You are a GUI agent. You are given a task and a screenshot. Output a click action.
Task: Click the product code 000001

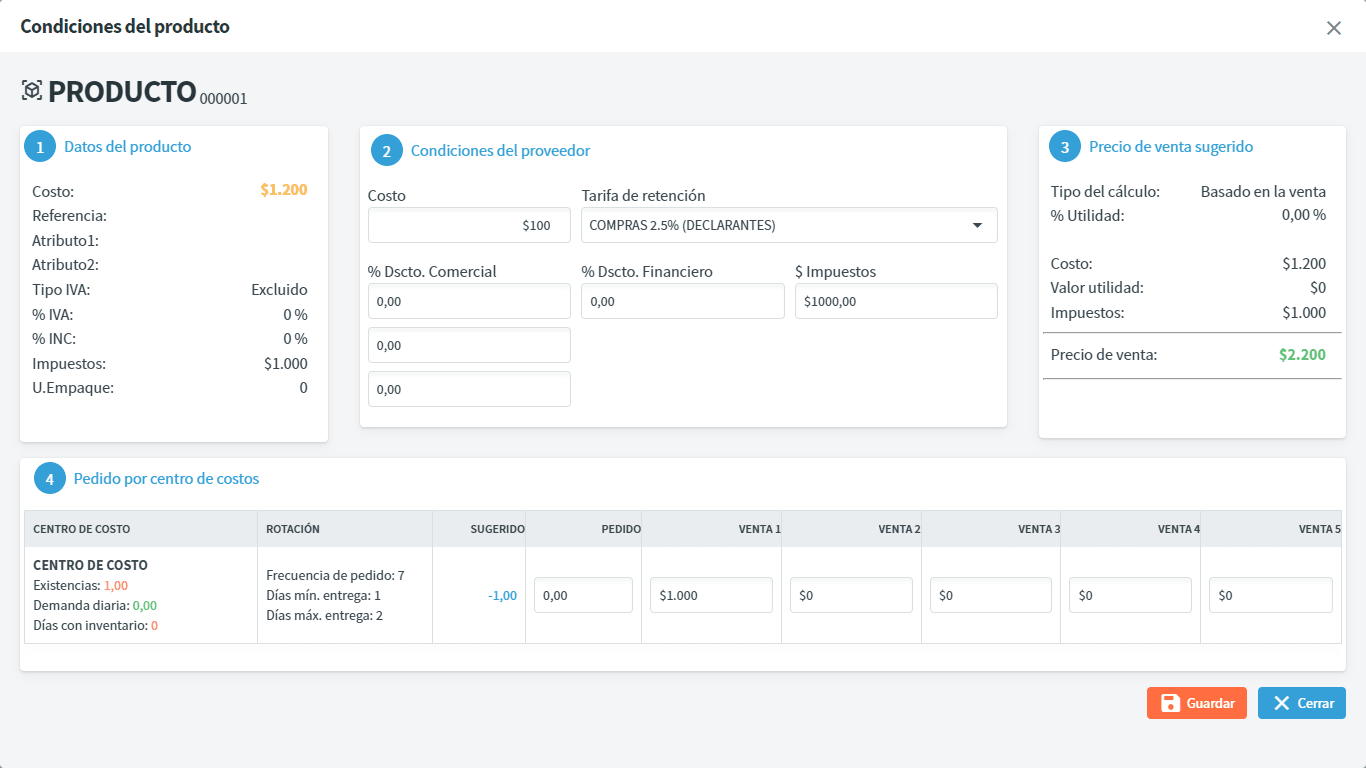tap(223, 99)
